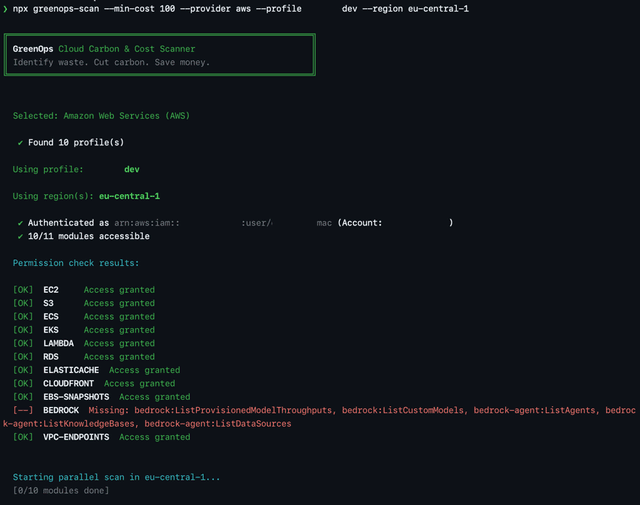Click 'Starting parallel scan in eu-central-1...' line
This screenshot has height=505, width=640.
point(116,477)
